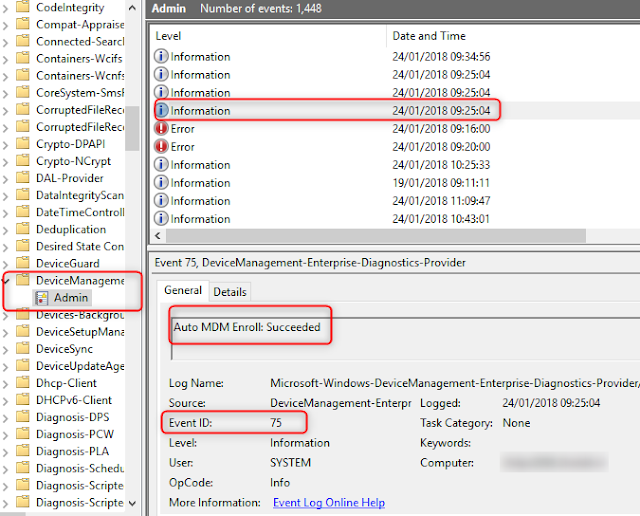Click the Admin log icon in tree
Image resolution: width=640 pixels, height=516 pixels.
(42, 298)
